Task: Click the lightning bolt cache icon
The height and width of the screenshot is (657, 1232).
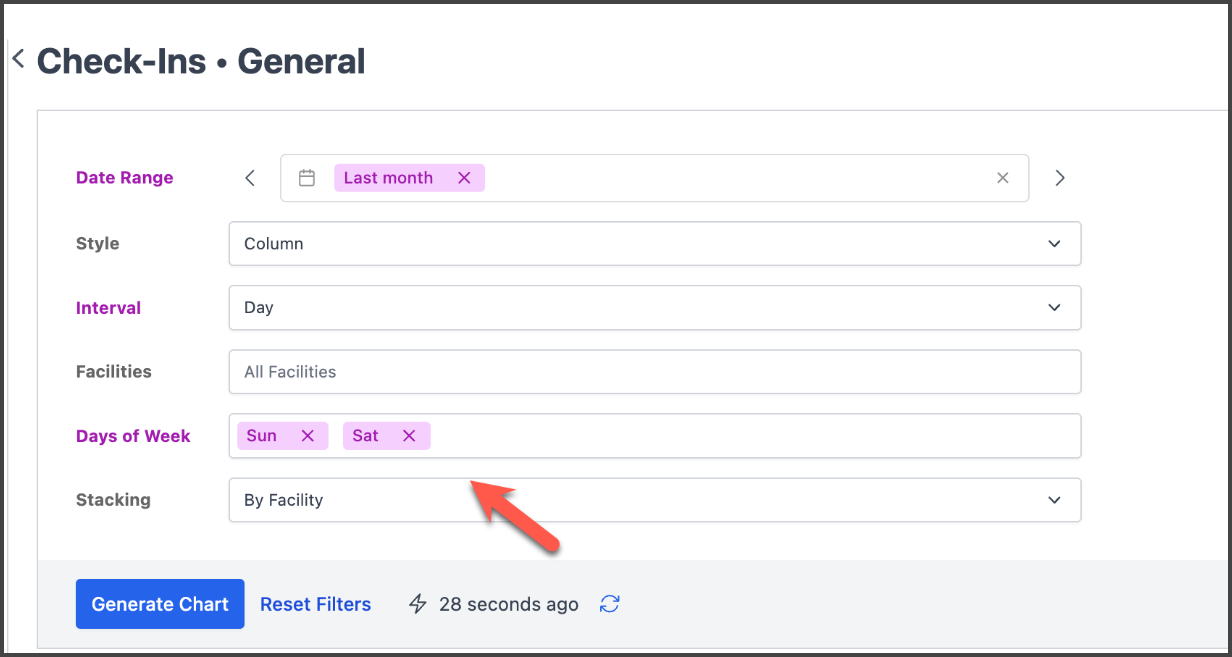Action: [418, 604]
